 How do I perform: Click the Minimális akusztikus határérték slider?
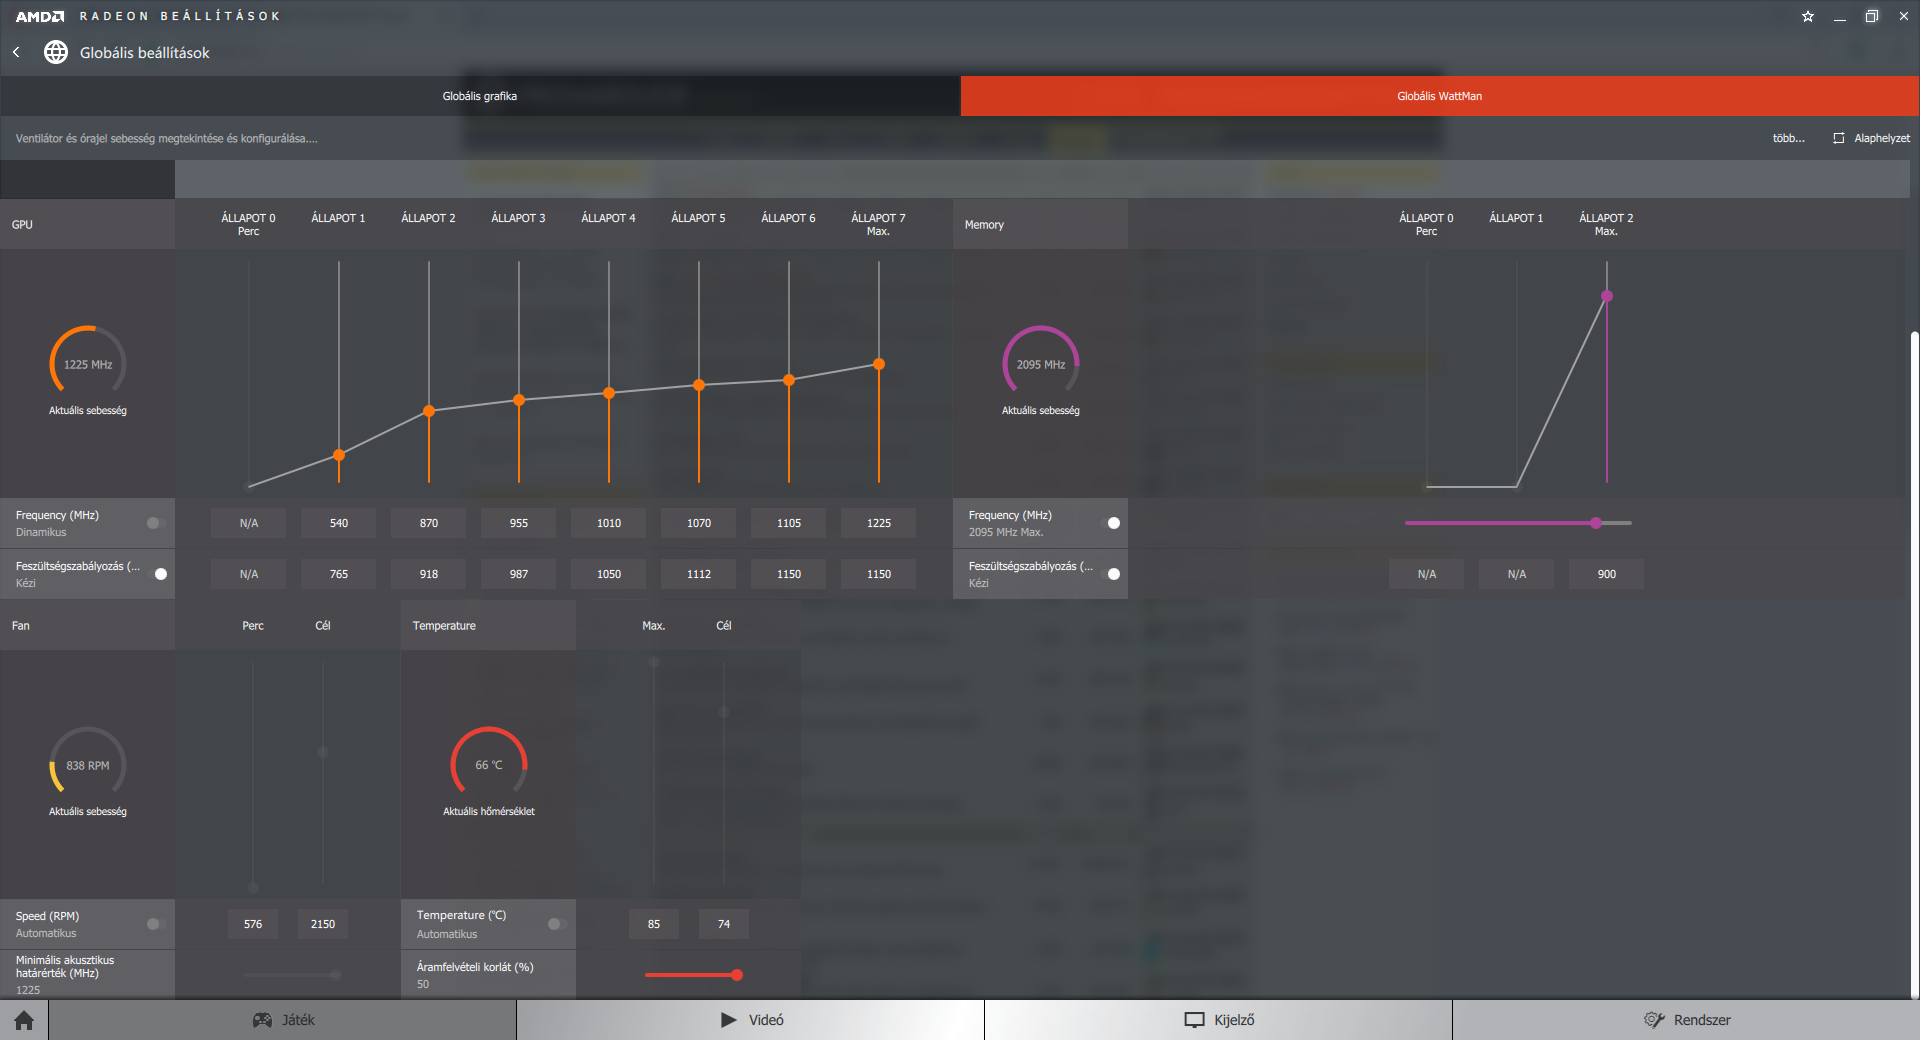click(x=293, y=975)
